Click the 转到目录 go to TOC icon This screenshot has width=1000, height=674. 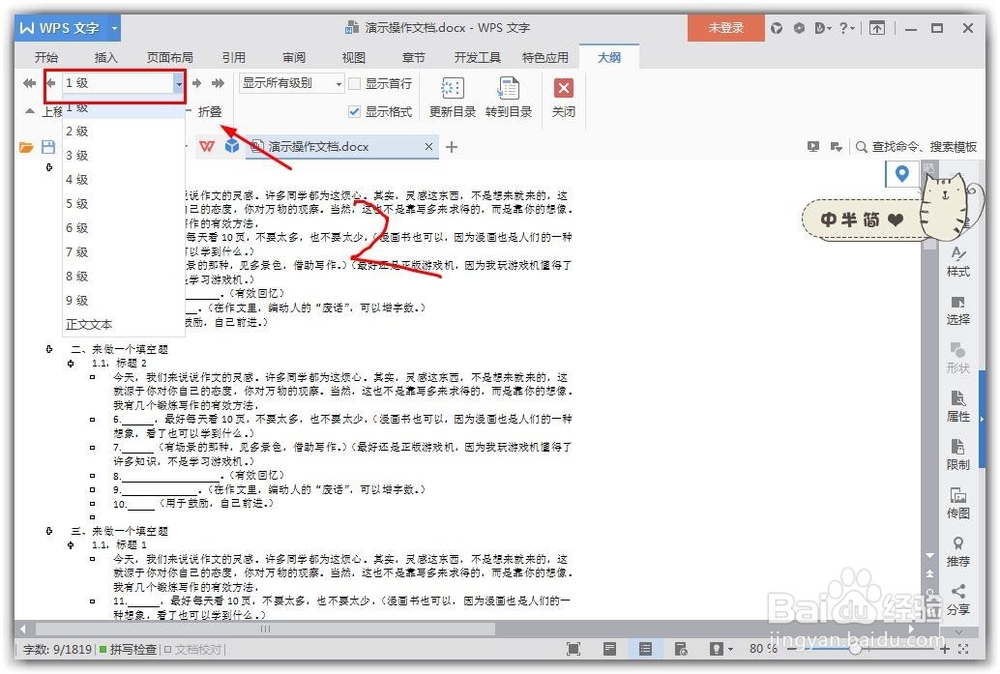(x=508, y=88)
